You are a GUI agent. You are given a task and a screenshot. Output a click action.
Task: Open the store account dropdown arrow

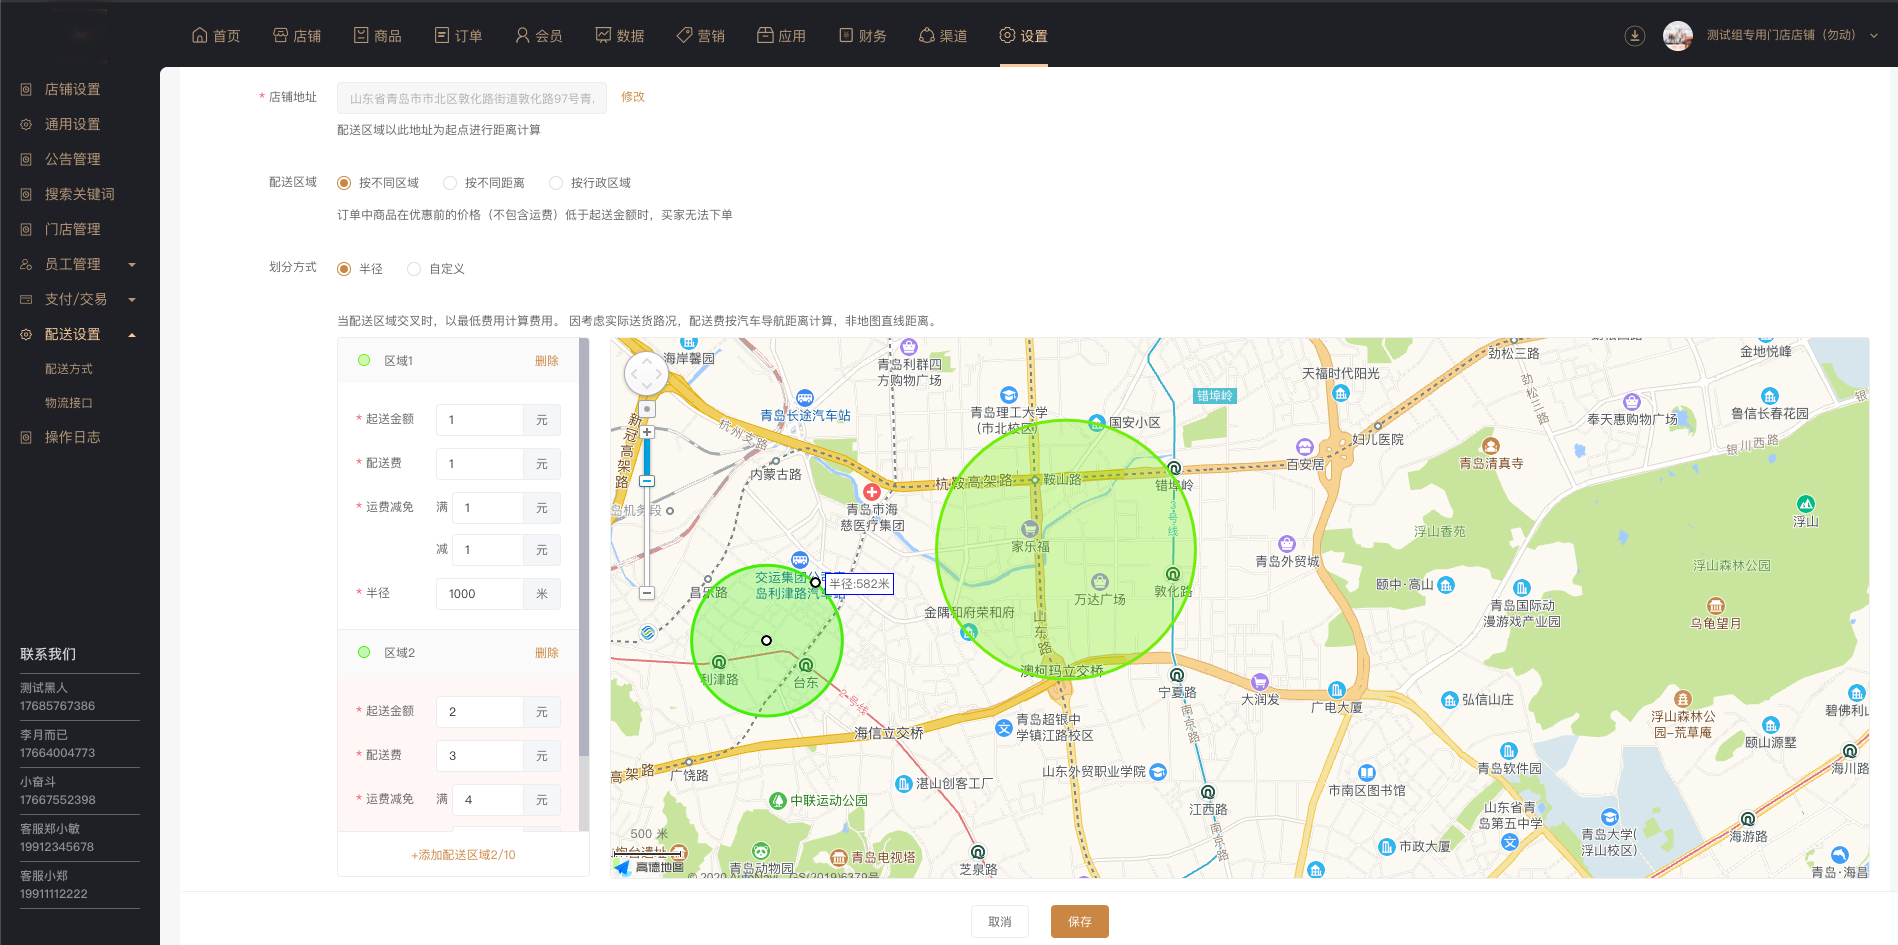pos(1873,36)
